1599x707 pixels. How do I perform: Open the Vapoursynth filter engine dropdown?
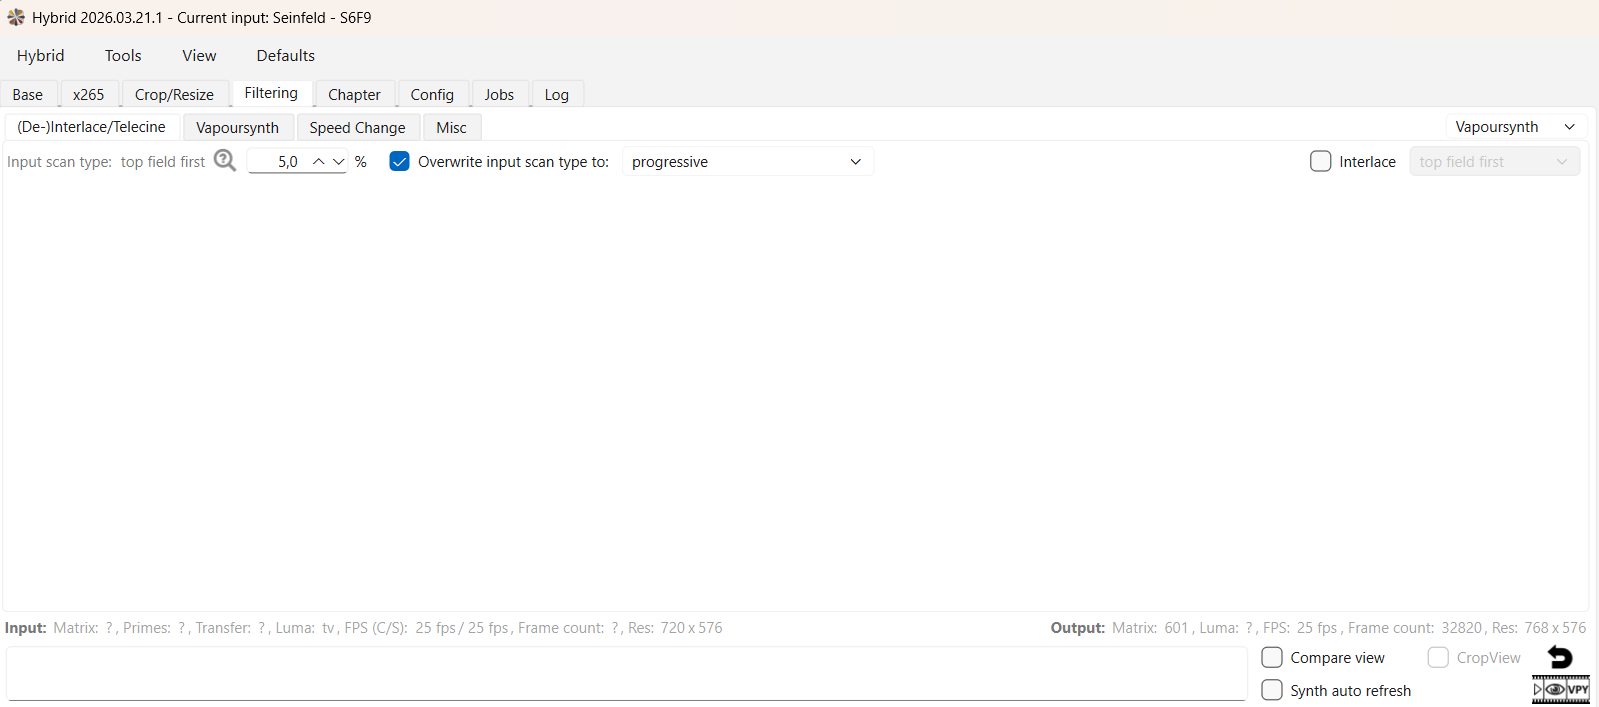pyautogui.click(x=1516, y=127)
